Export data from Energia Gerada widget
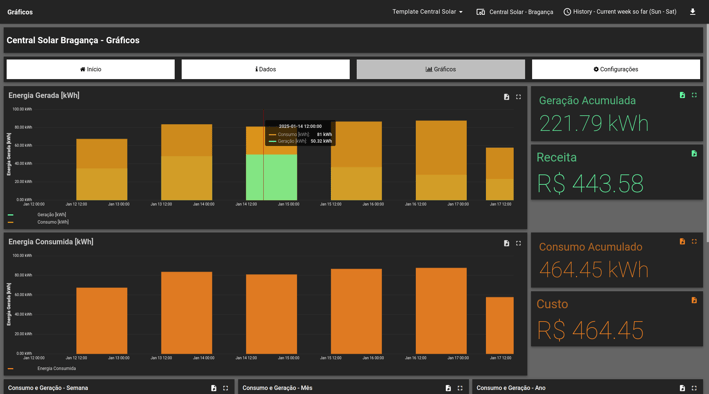Viewport: 709px width, 394px height. (506, 97)
